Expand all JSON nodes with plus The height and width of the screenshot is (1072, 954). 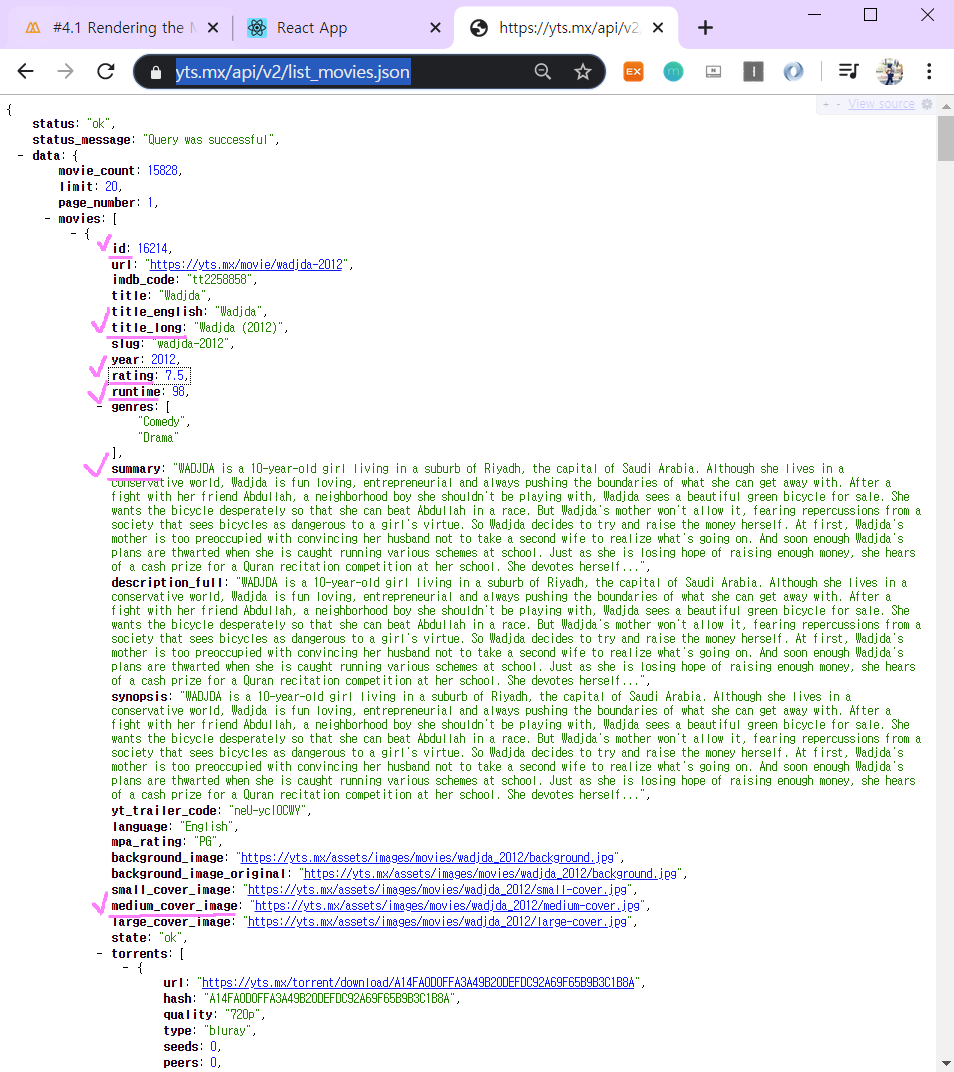[826, 105]
